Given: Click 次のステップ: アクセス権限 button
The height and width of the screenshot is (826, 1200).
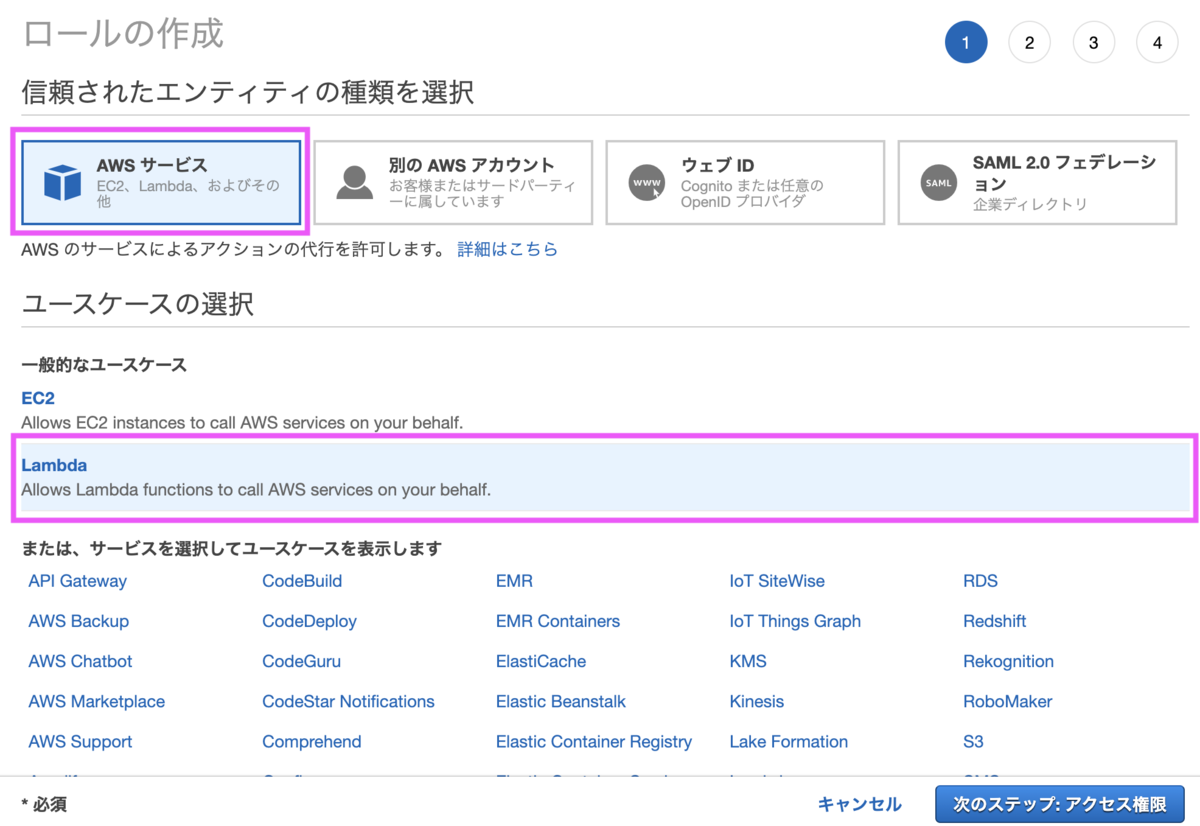Looking at the screenshot, I should coord(1059,804).
